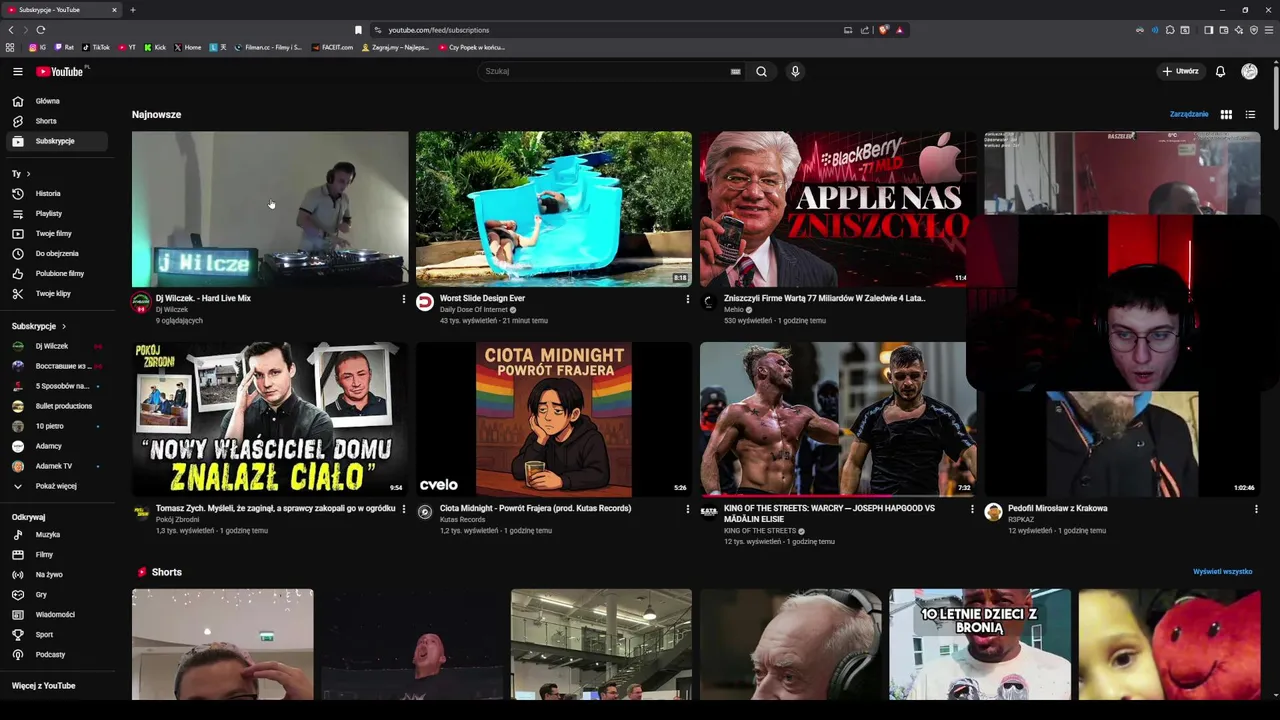Viewport: 1280px width, 720px height.
Task: Open the FACEIT.com bookmark
Action: (332, 47)
